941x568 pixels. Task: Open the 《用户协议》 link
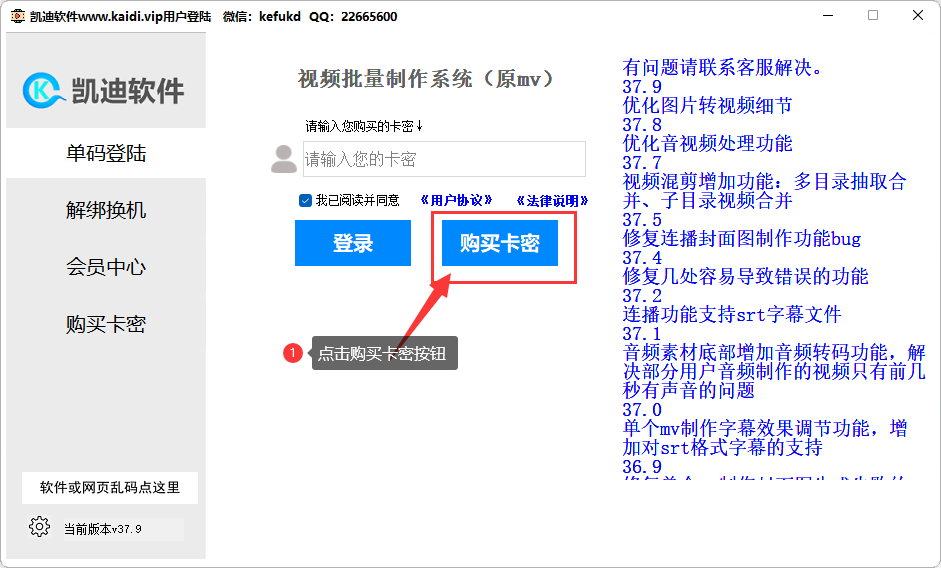[457, 201]
